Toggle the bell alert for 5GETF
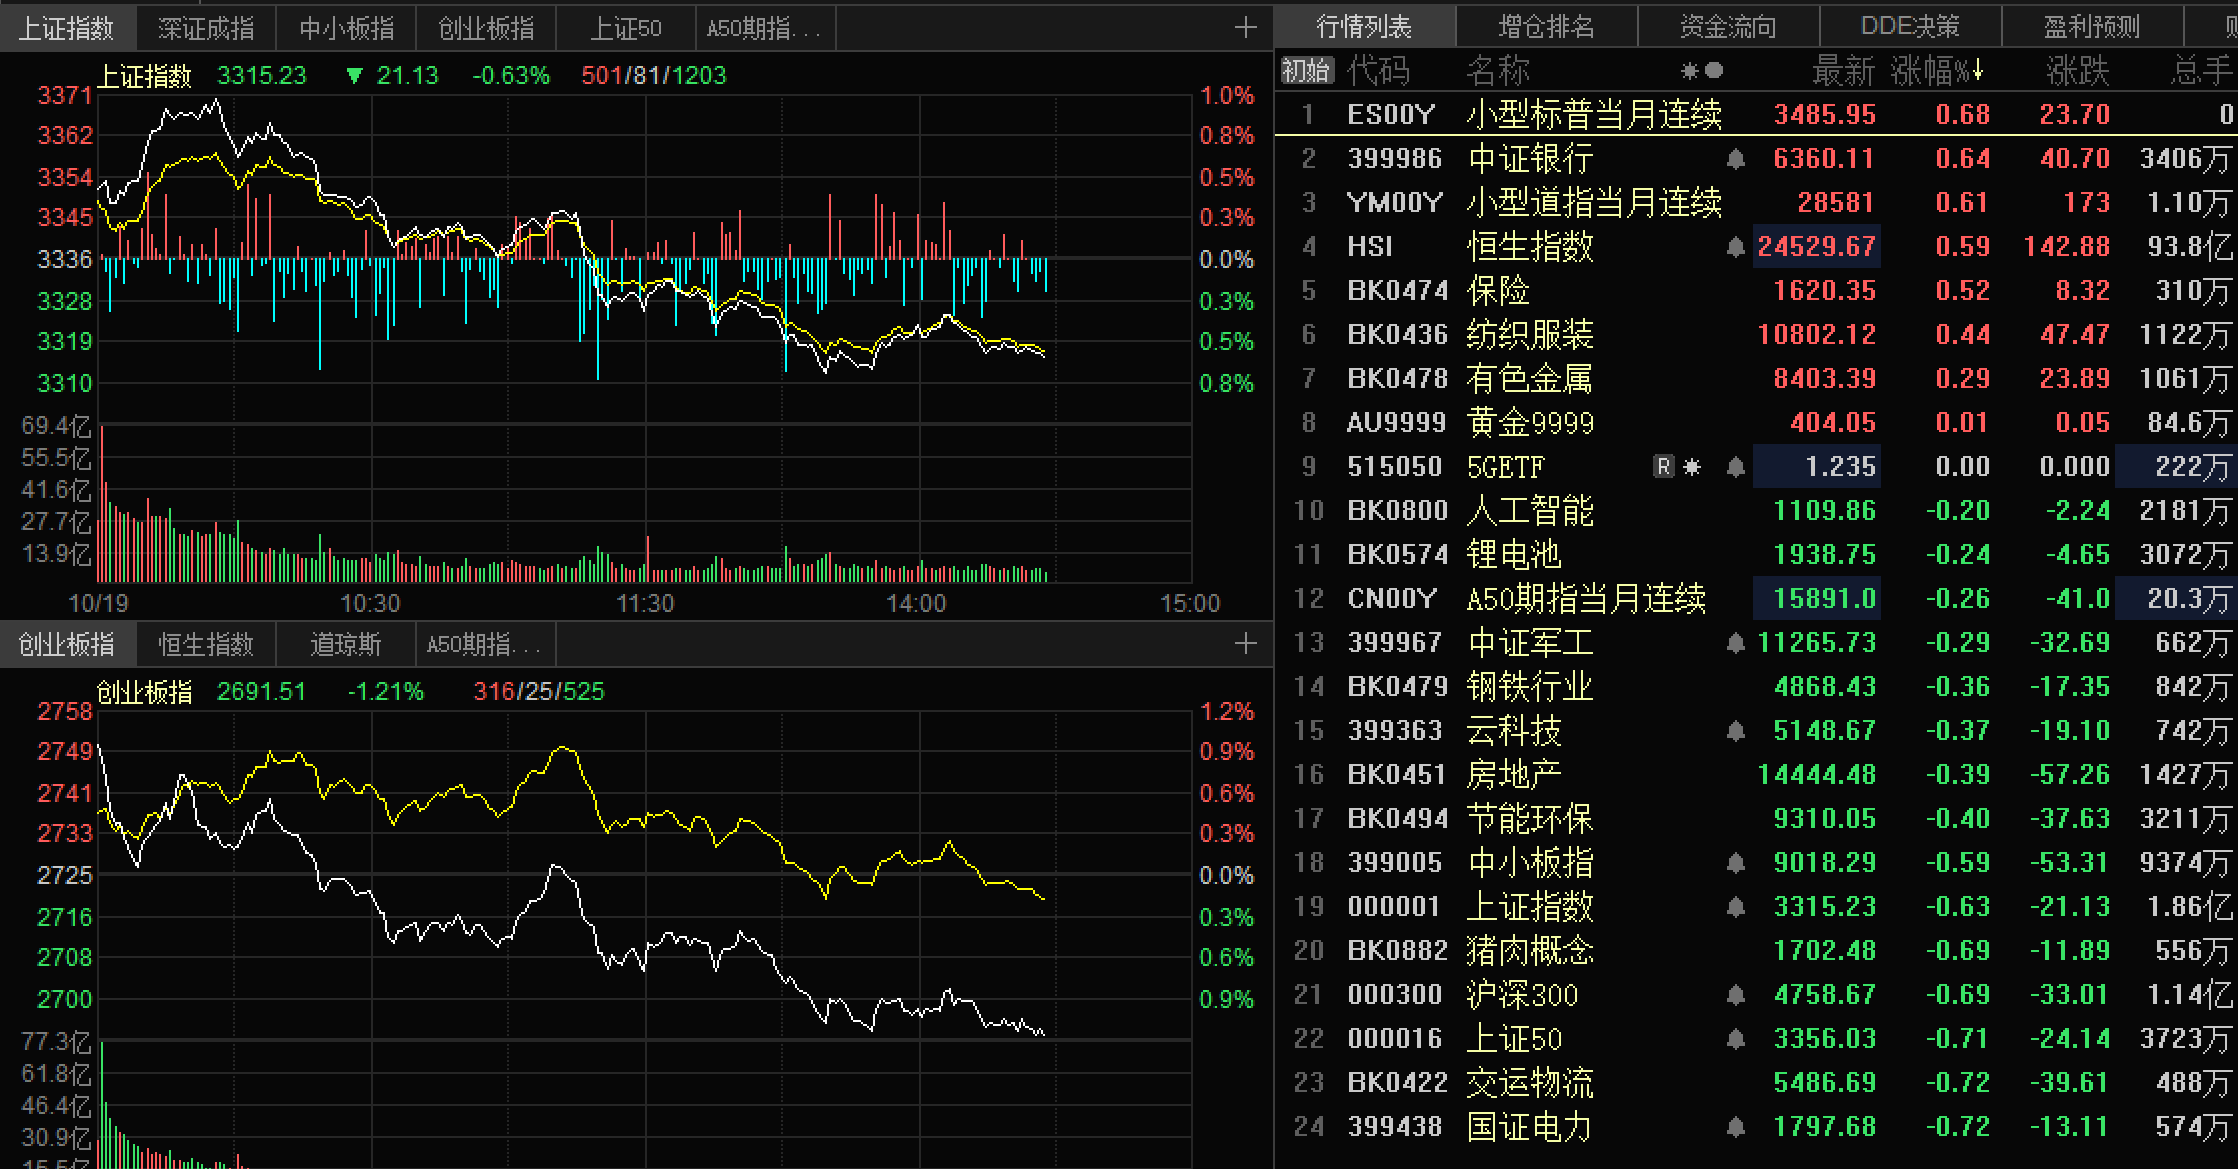The width and height of the screenshot is (2238, 1169). [x=1736, y=467]
